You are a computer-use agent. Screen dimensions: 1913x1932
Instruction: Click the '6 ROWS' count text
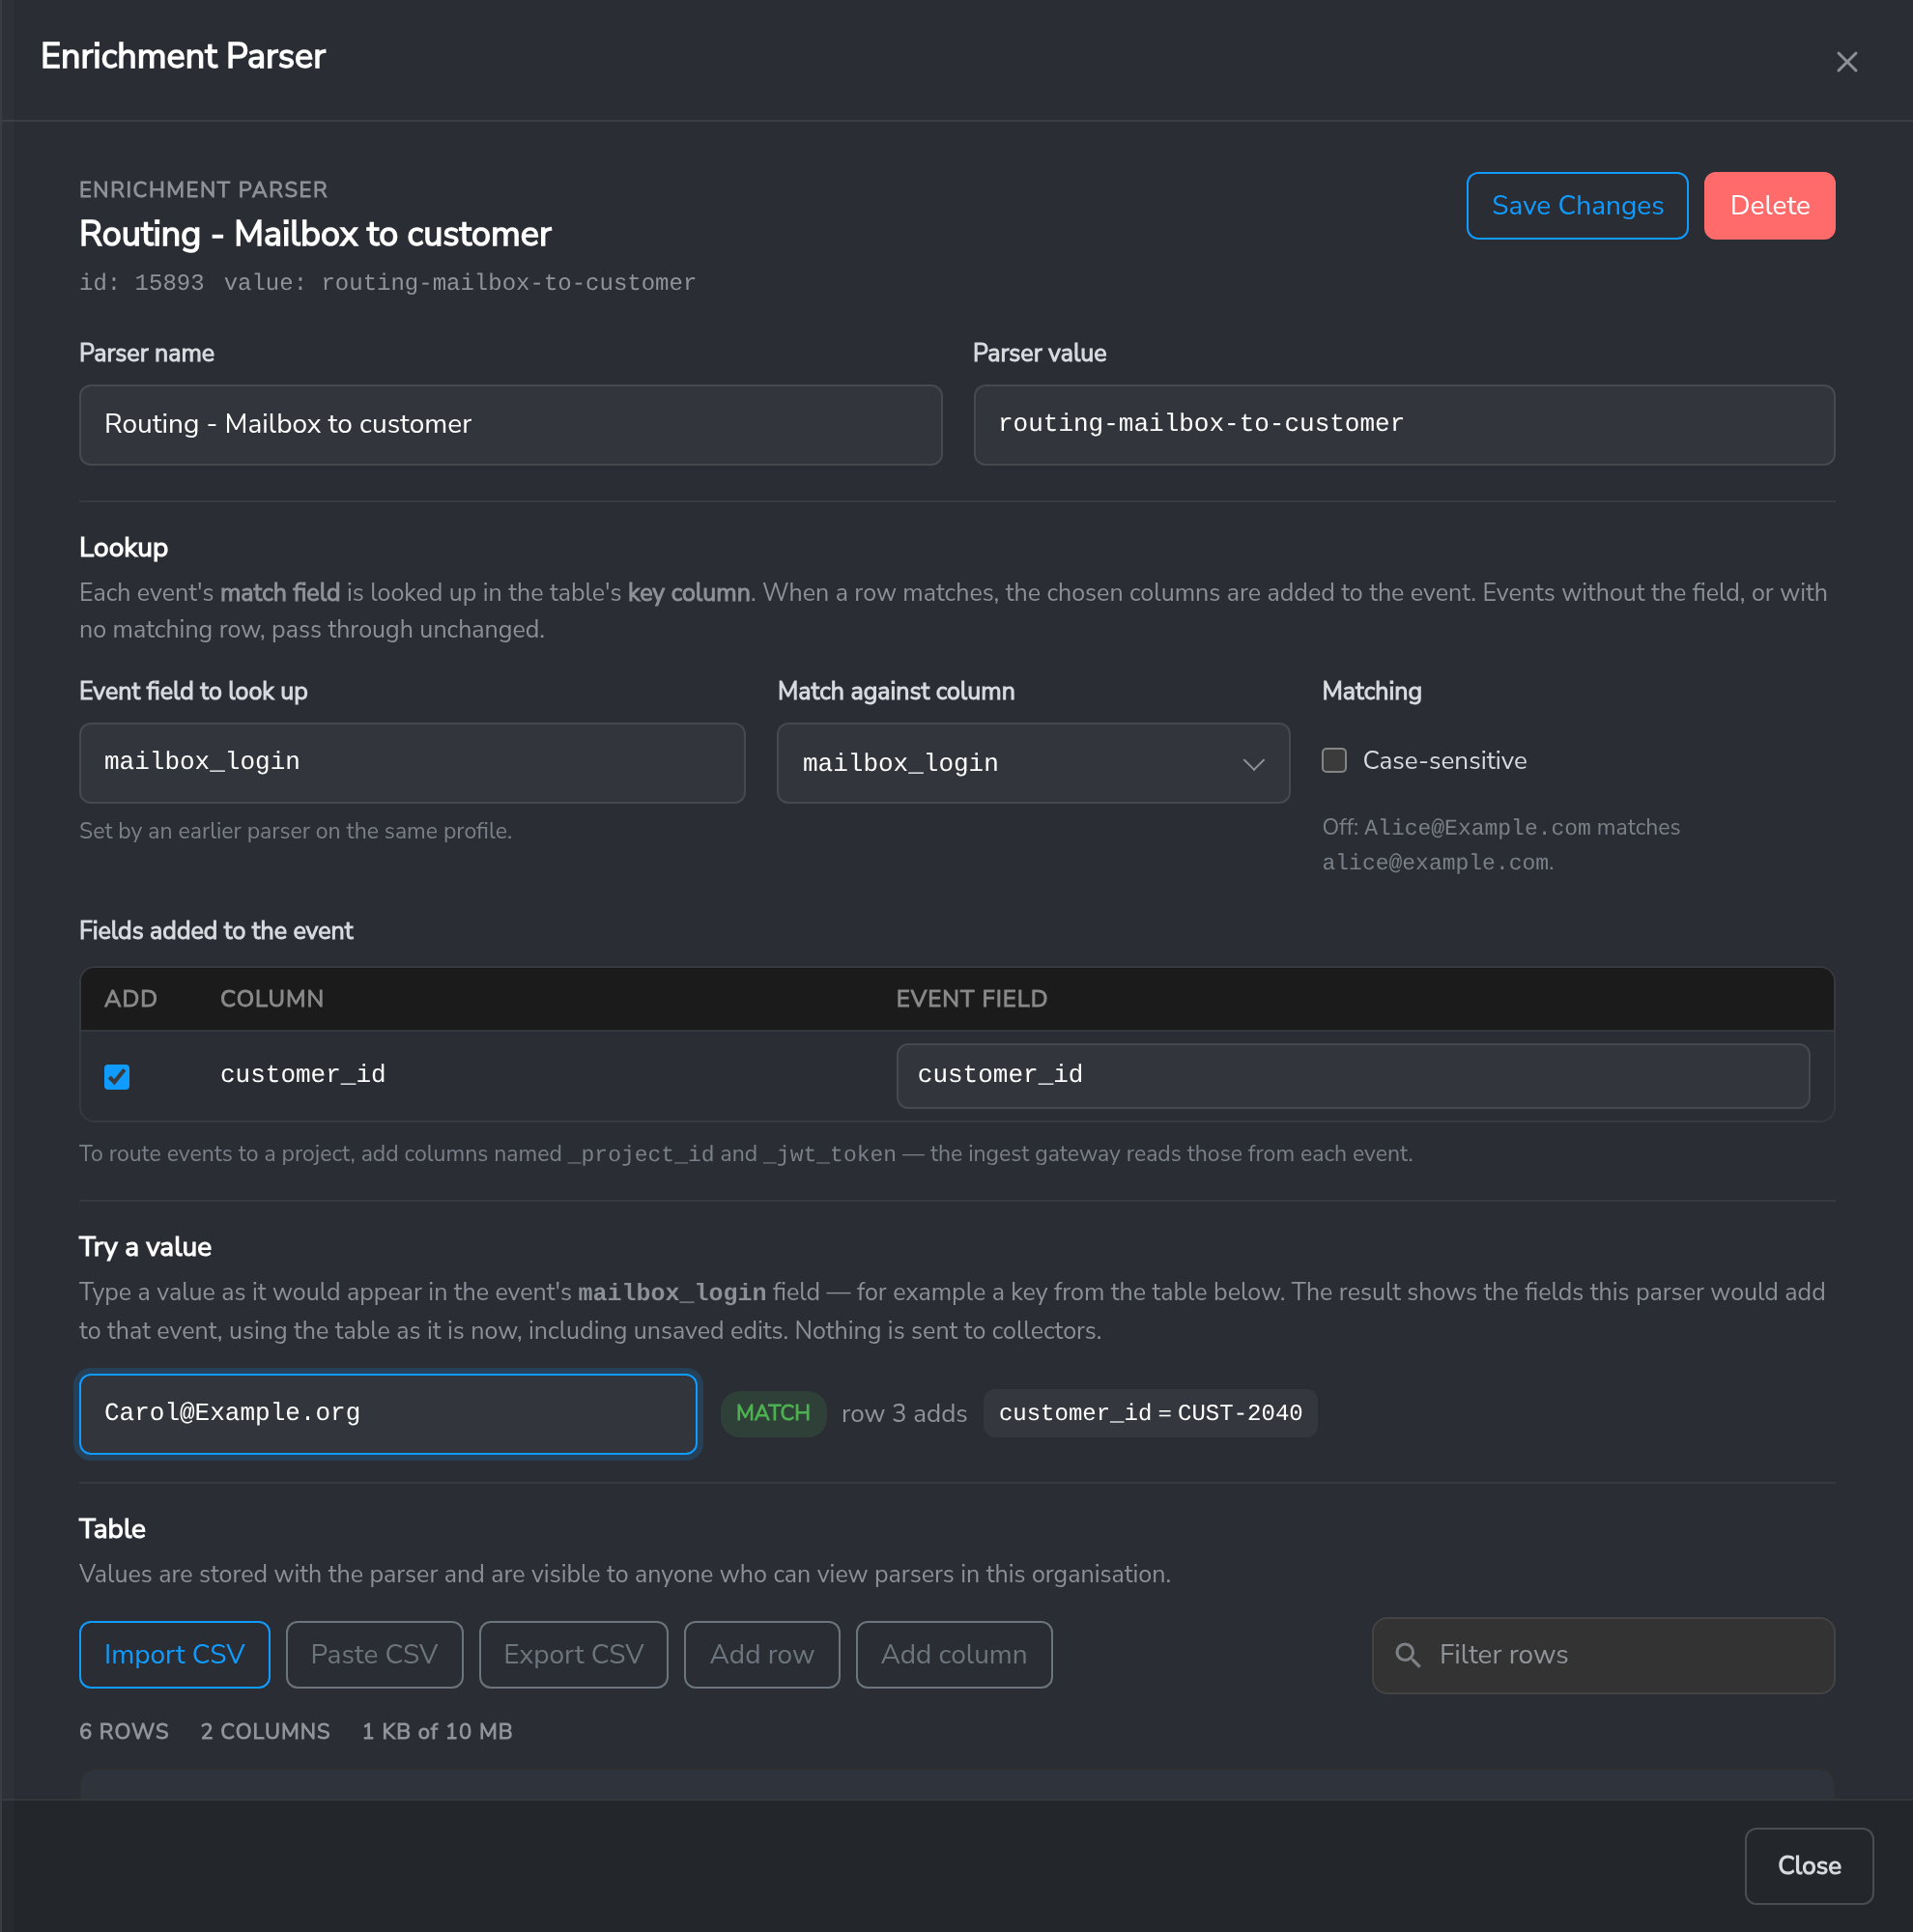click(124, 1732)
